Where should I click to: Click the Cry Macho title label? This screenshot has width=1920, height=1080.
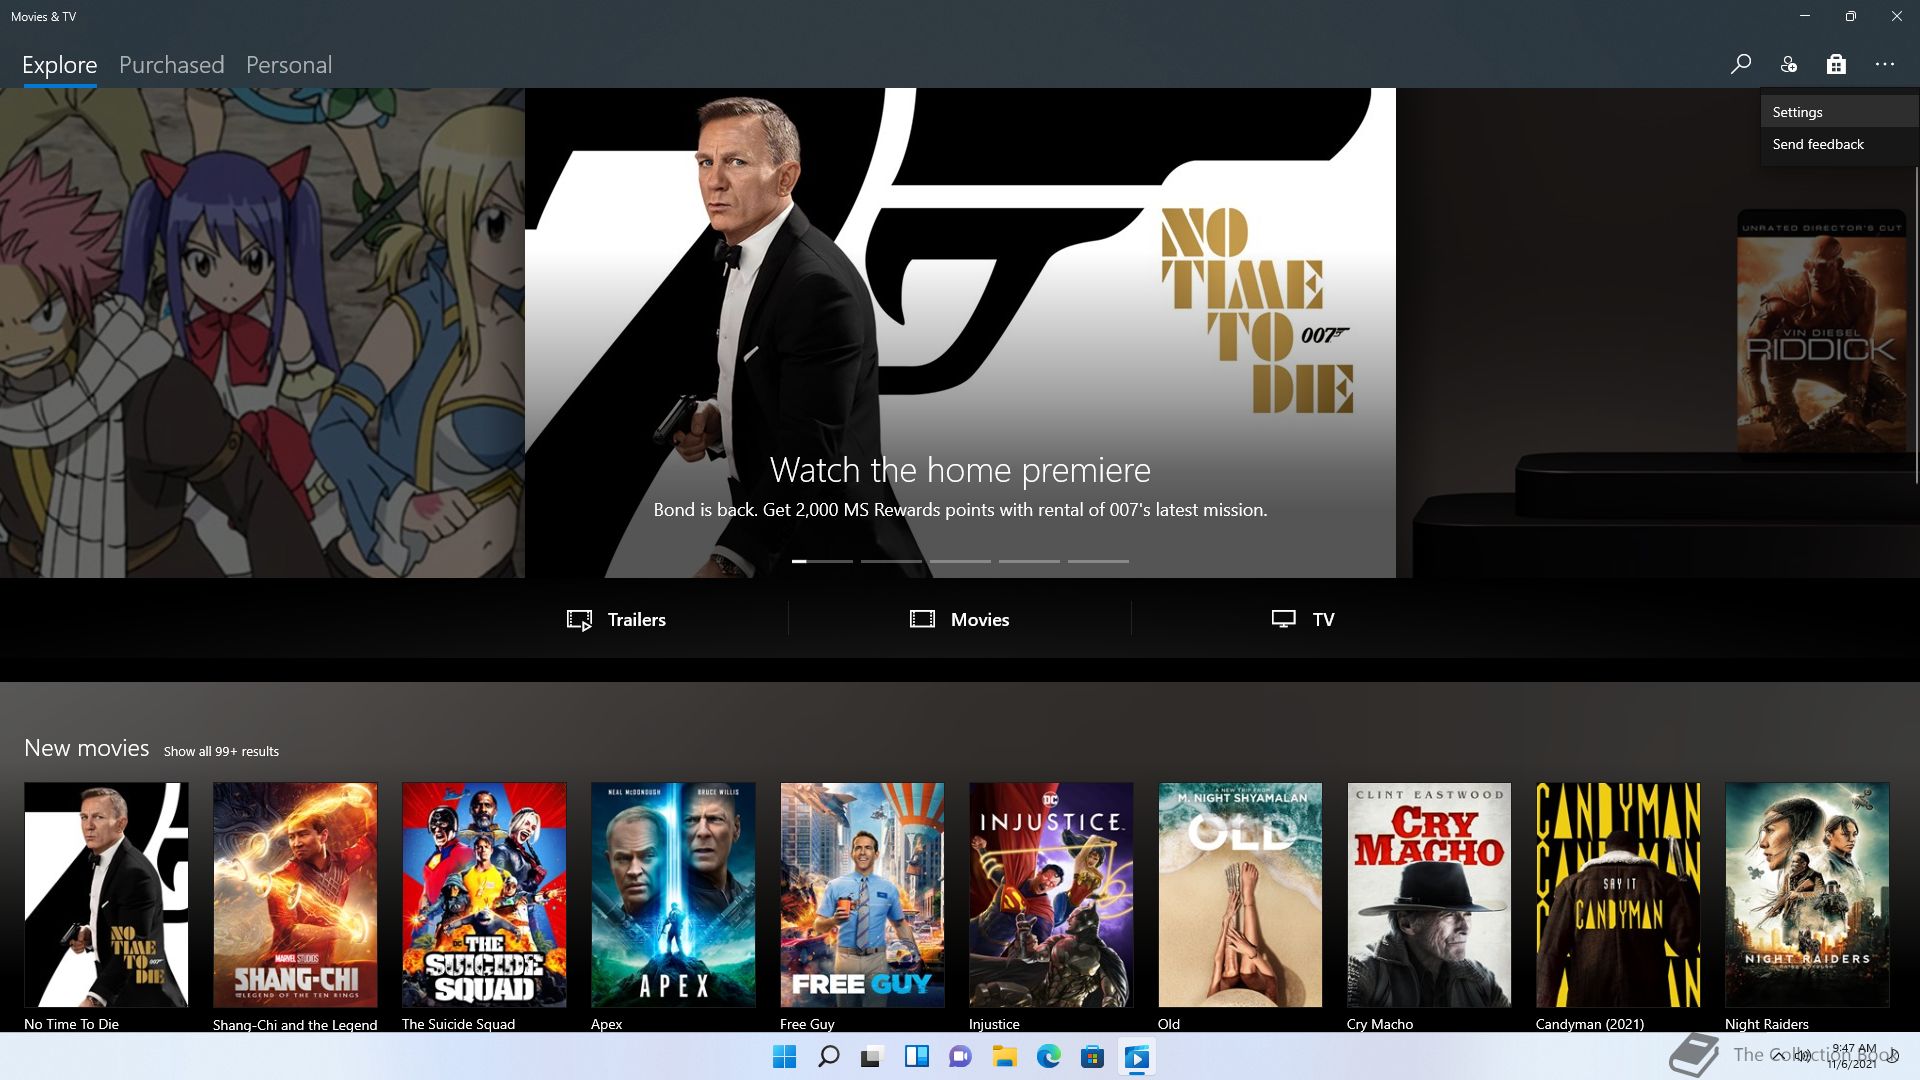[1380, 1024]
